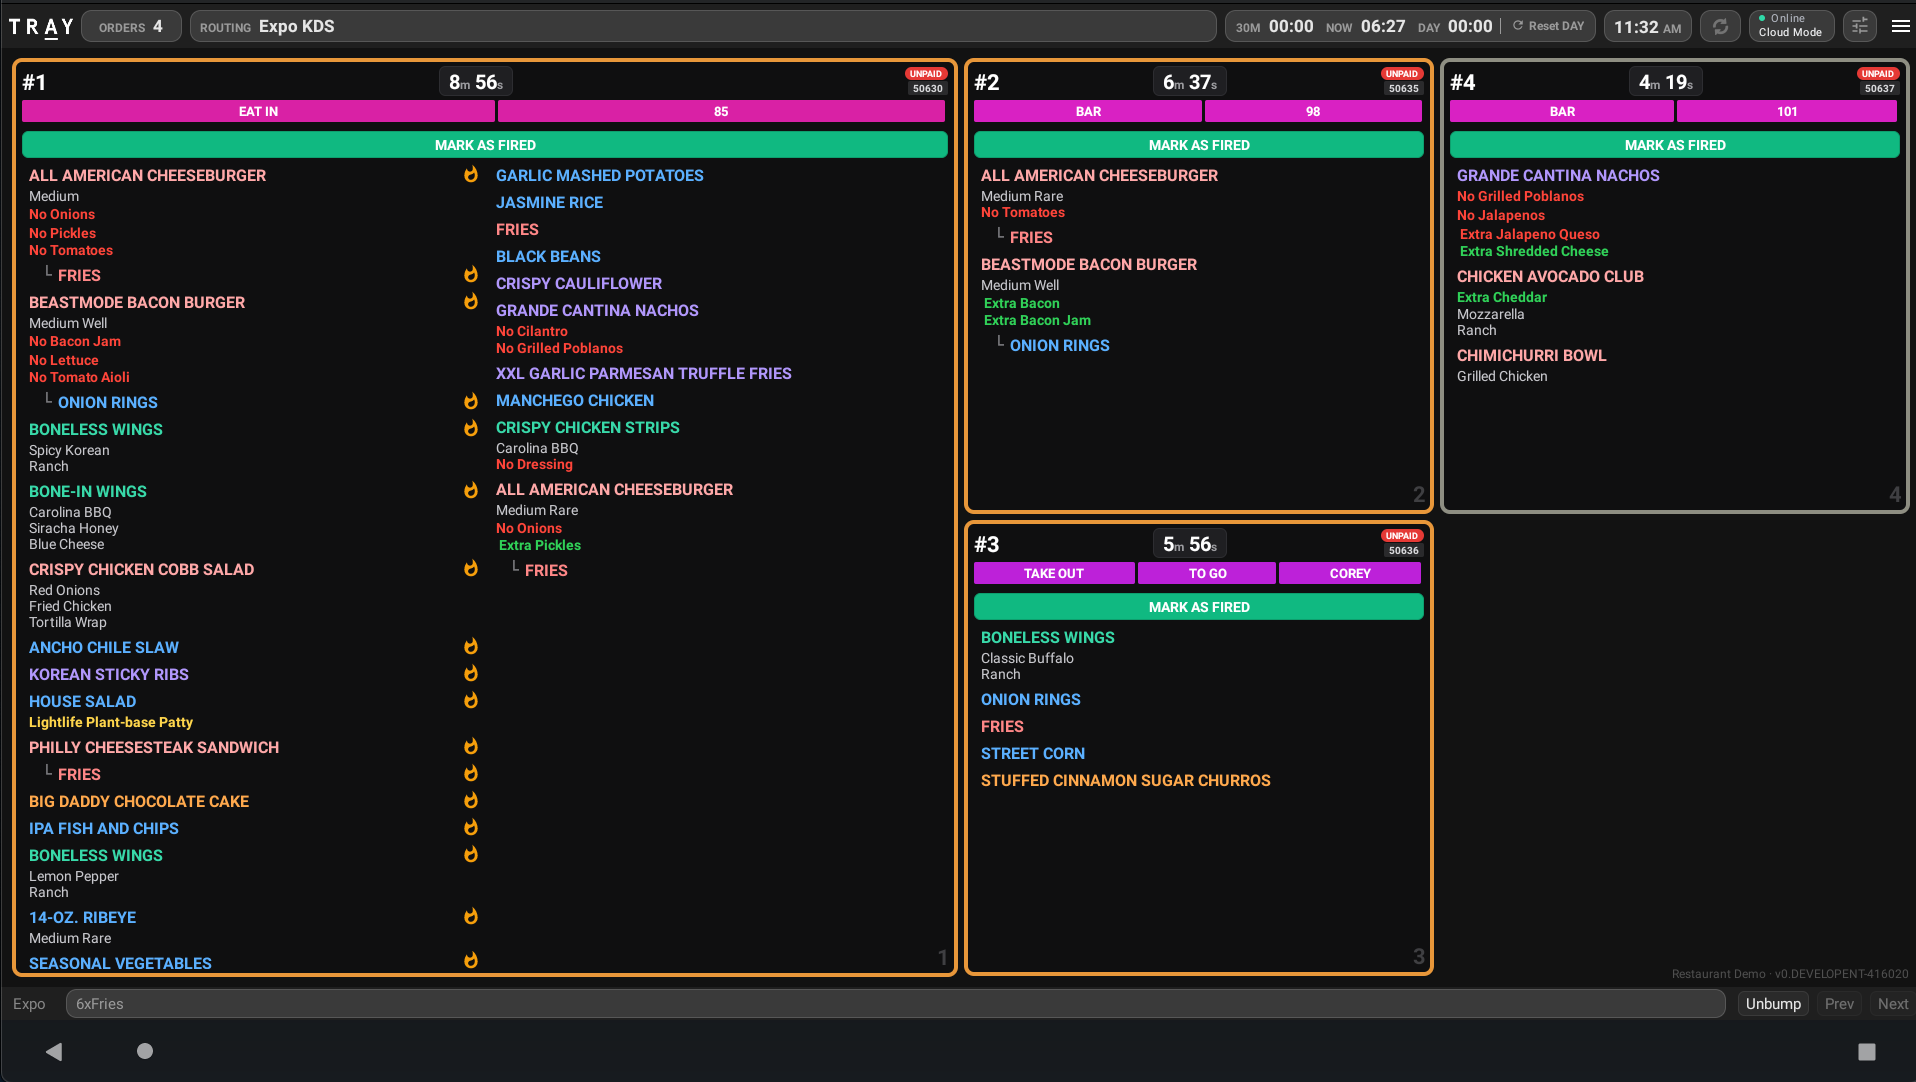Click the Next page button
This screenshot has width=1916, height=1082.
pyautogui.click(x=1892, y=1004)
